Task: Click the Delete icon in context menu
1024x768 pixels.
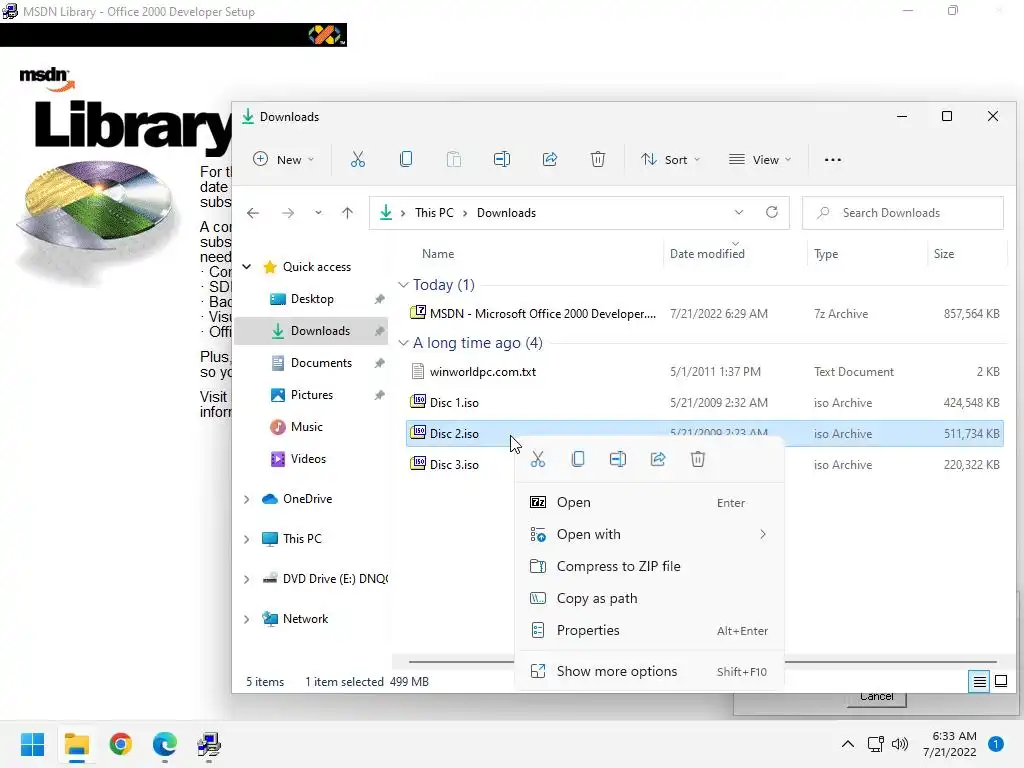Action: (x=697, y=459)
